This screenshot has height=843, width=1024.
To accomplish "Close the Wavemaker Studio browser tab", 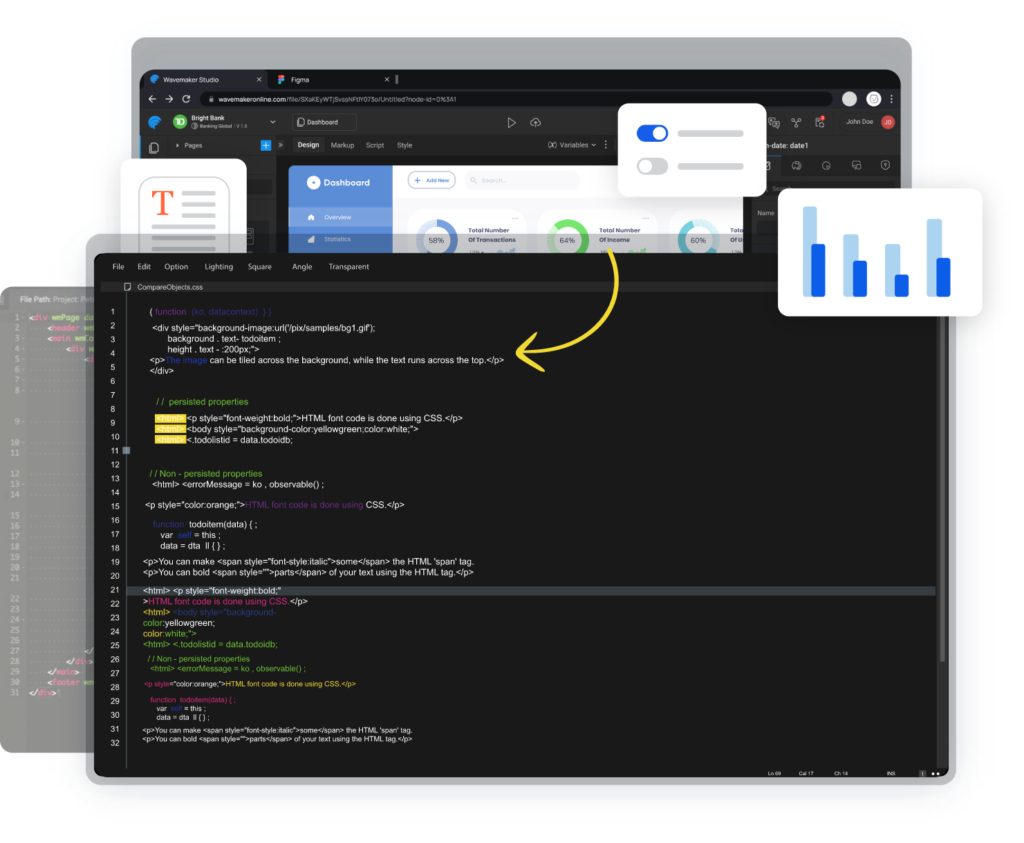I will [x=259, y=80].
